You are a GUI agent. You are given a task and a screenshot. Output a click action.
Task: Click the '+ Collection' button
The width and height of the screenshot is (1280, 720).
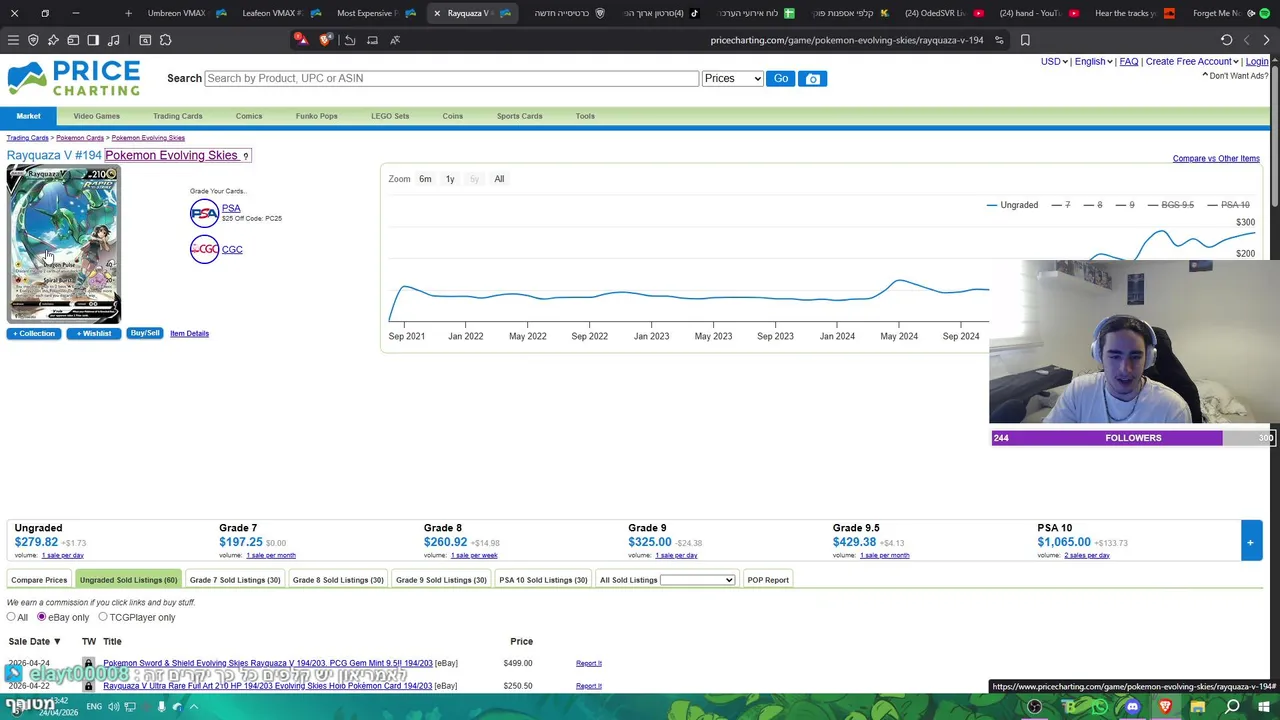coord(34,333)
